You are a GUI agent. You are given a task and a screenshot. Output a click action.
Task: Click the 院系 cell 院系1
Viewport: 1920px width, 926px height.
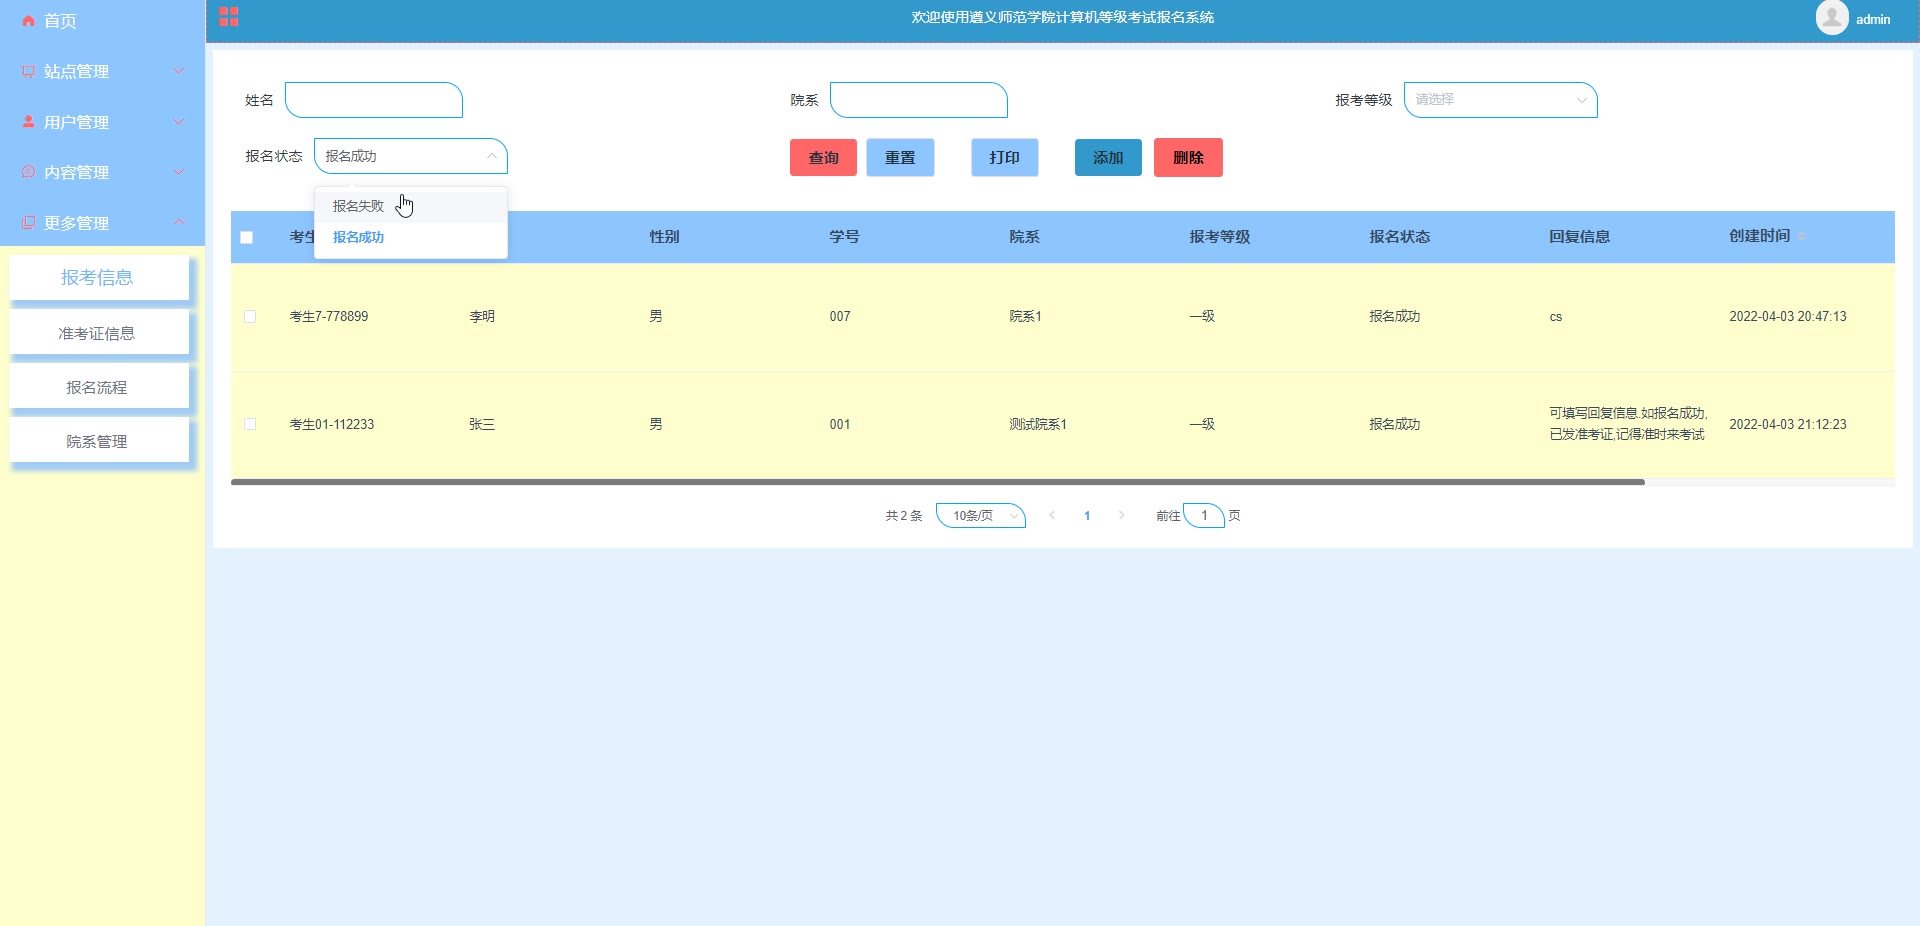tap(1025, 316)
